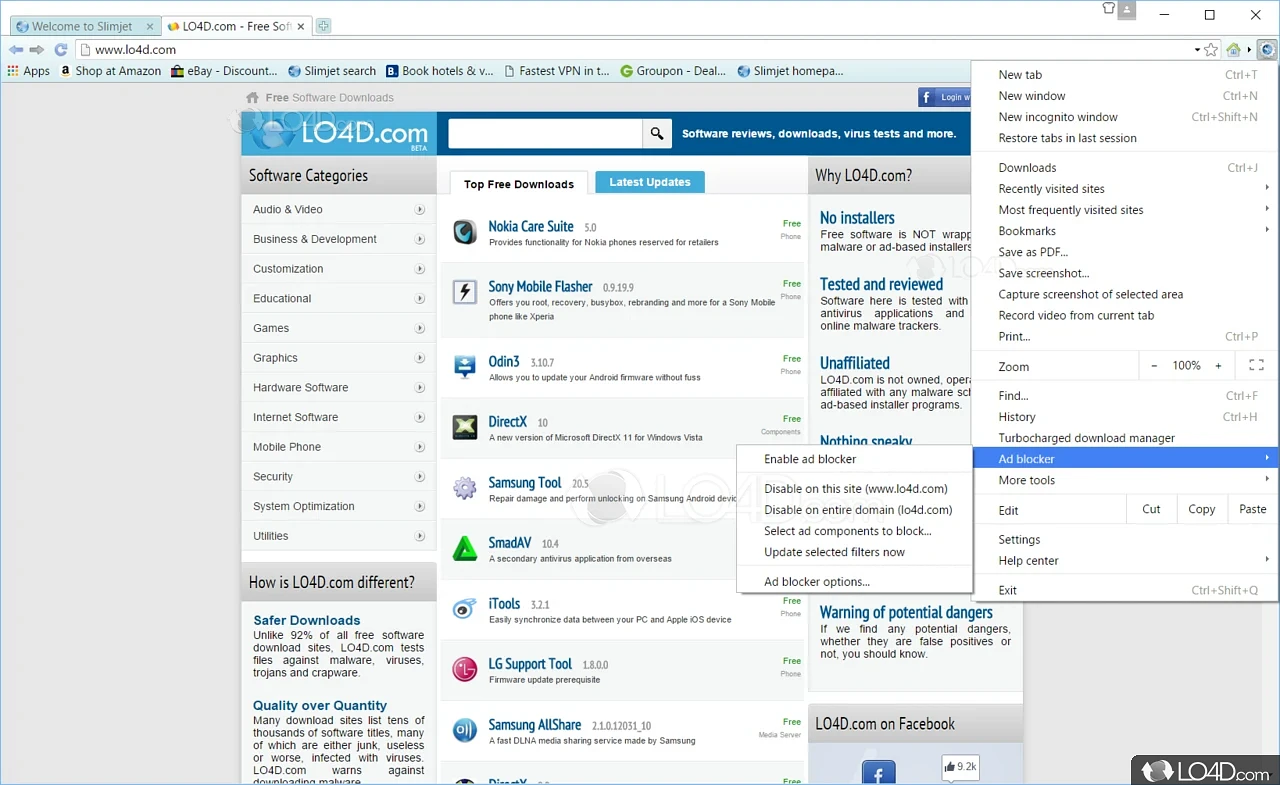The image size is (1280, 785).
Task: Open the home icon in toolbar
Action: [1234, 50]
